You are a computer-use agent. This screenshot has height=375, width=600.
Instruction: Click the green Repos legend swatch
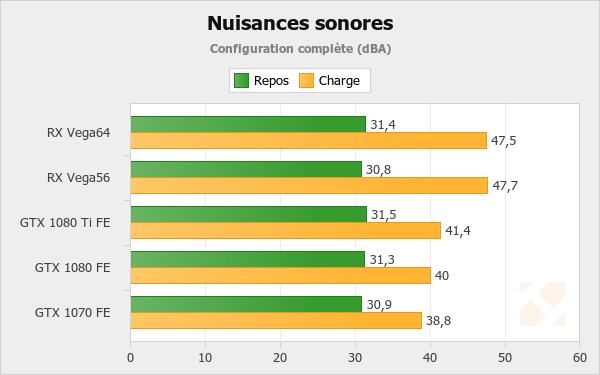(241, 81)
